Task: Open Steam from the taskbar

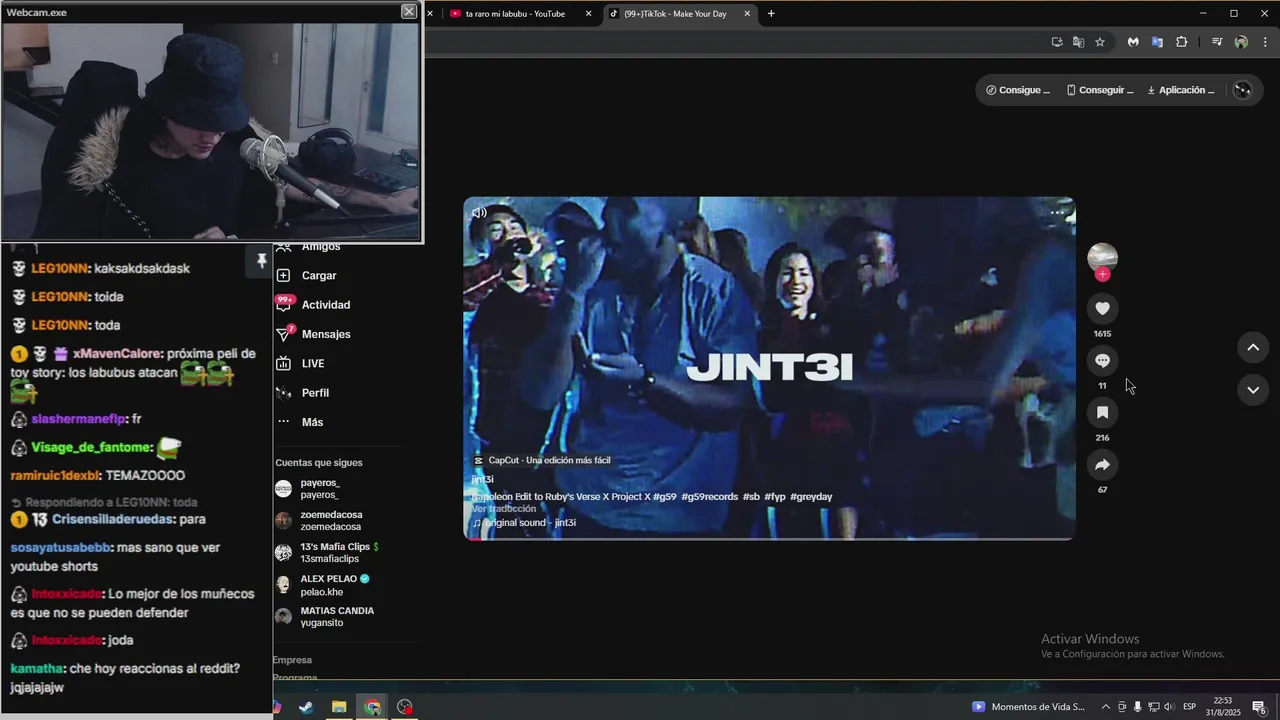Action: click(x=305, y=707)
